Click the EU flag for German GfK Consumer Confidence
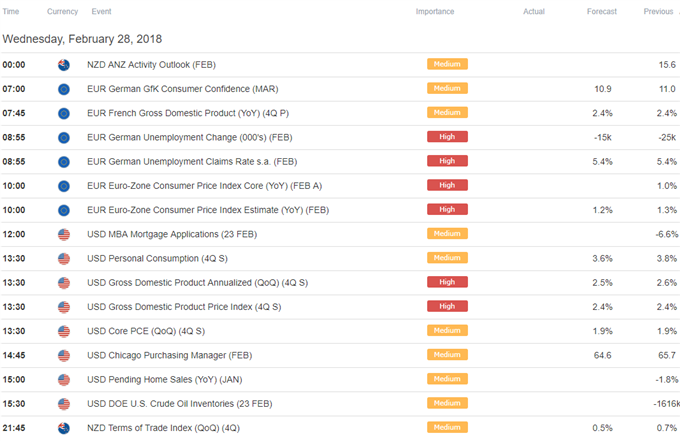Viewport: 680px width, 441px height. [64, 89]
